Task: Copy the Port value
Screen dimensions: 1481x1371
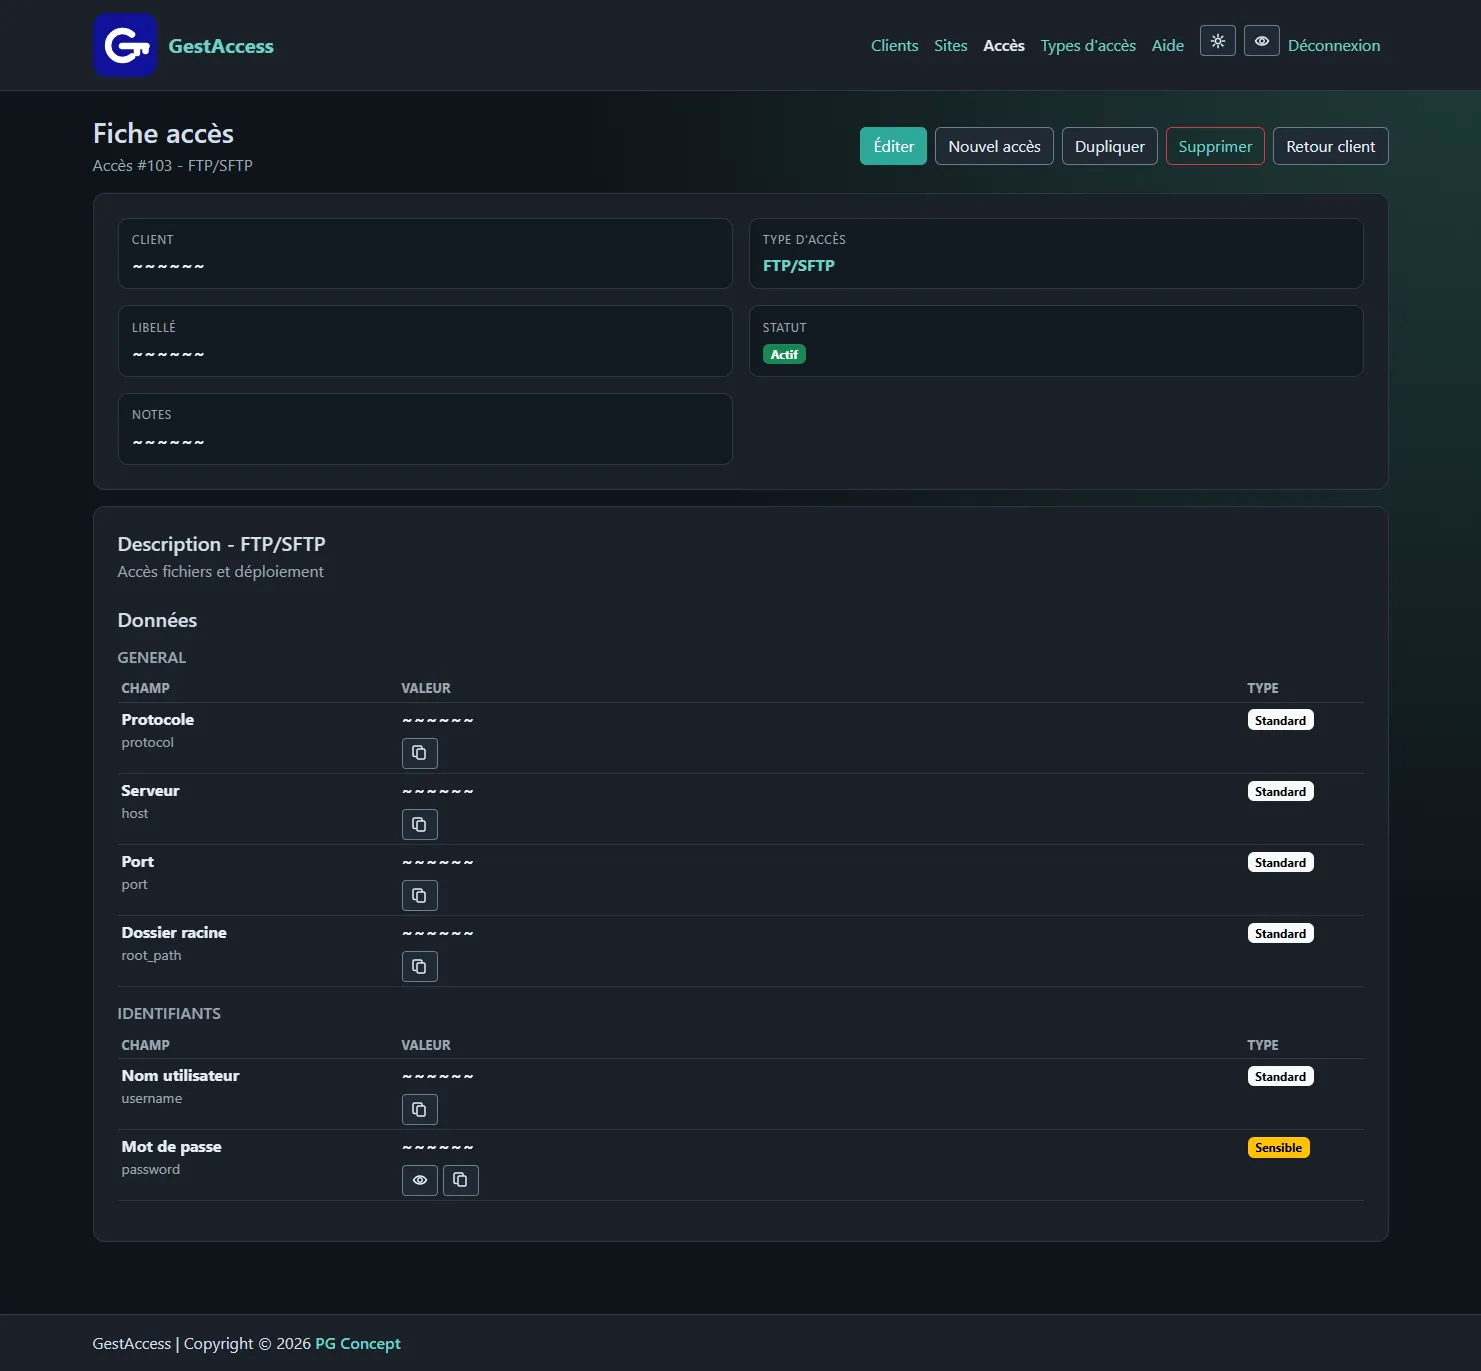Action: [420, 895]
